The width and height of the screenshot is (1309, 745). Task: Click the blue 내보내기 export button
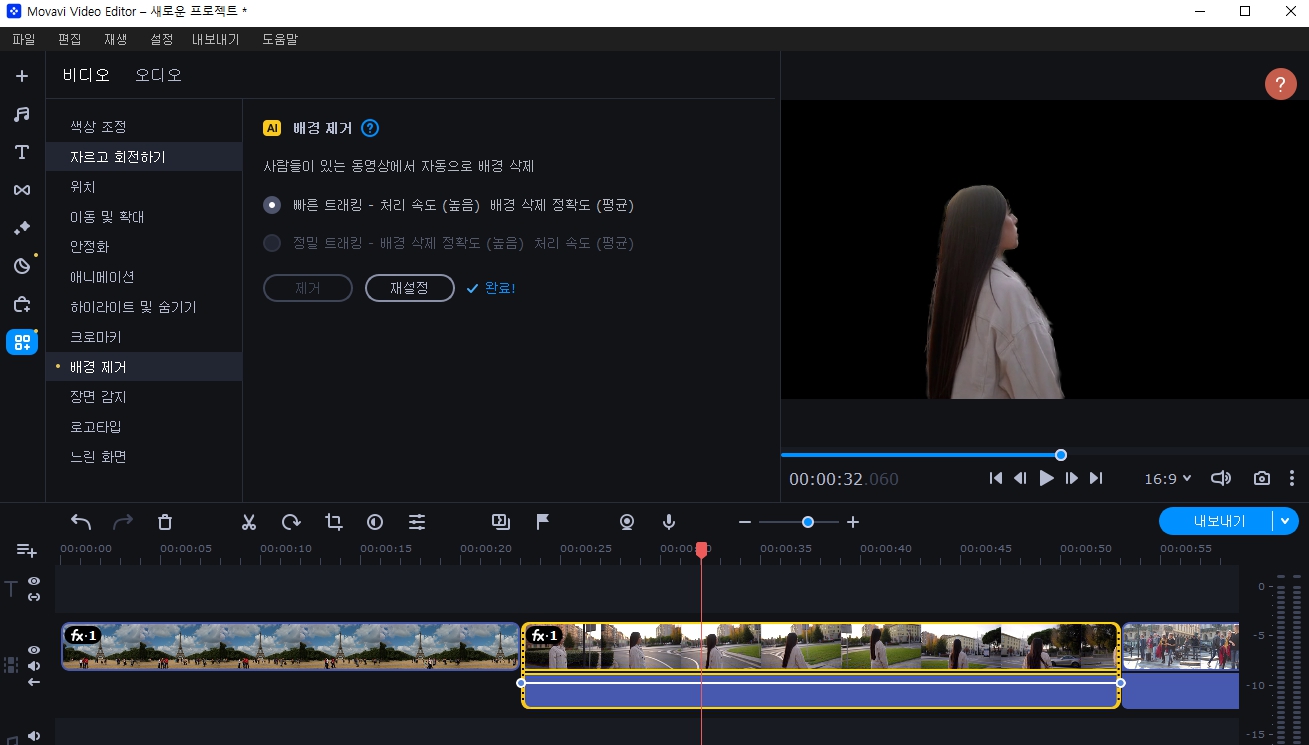[1219, 521]
